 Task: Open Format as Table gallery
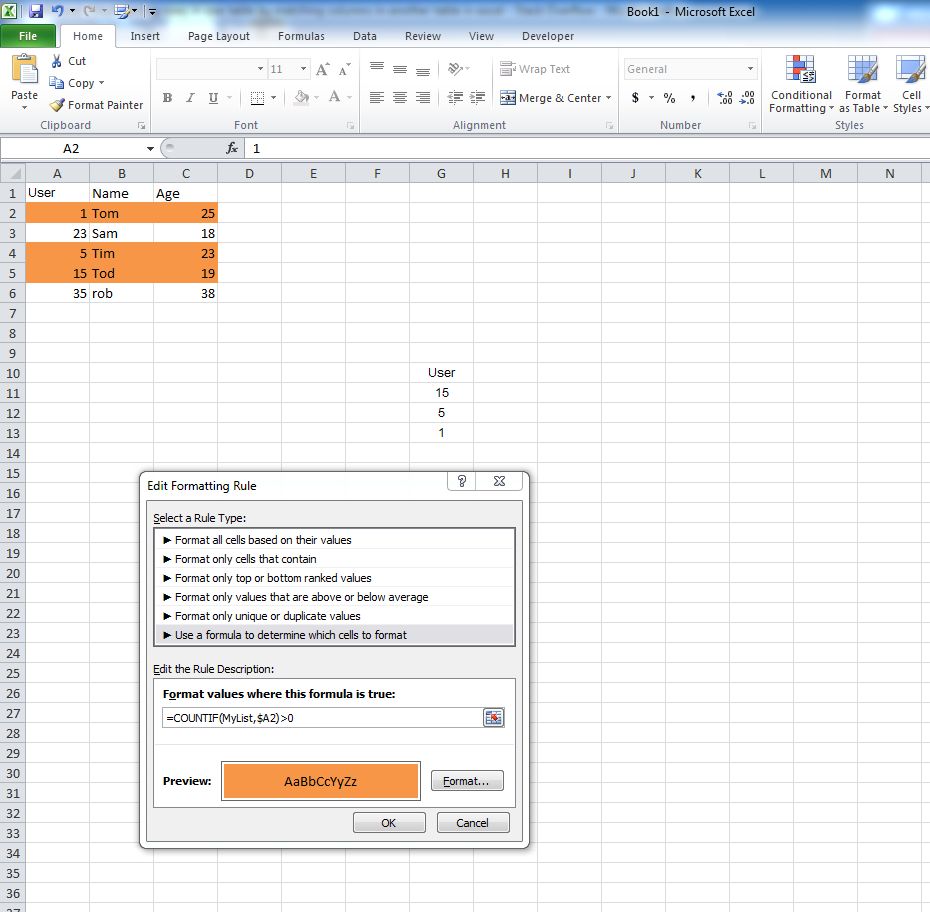pyautogui.click(x=863, y=84)
